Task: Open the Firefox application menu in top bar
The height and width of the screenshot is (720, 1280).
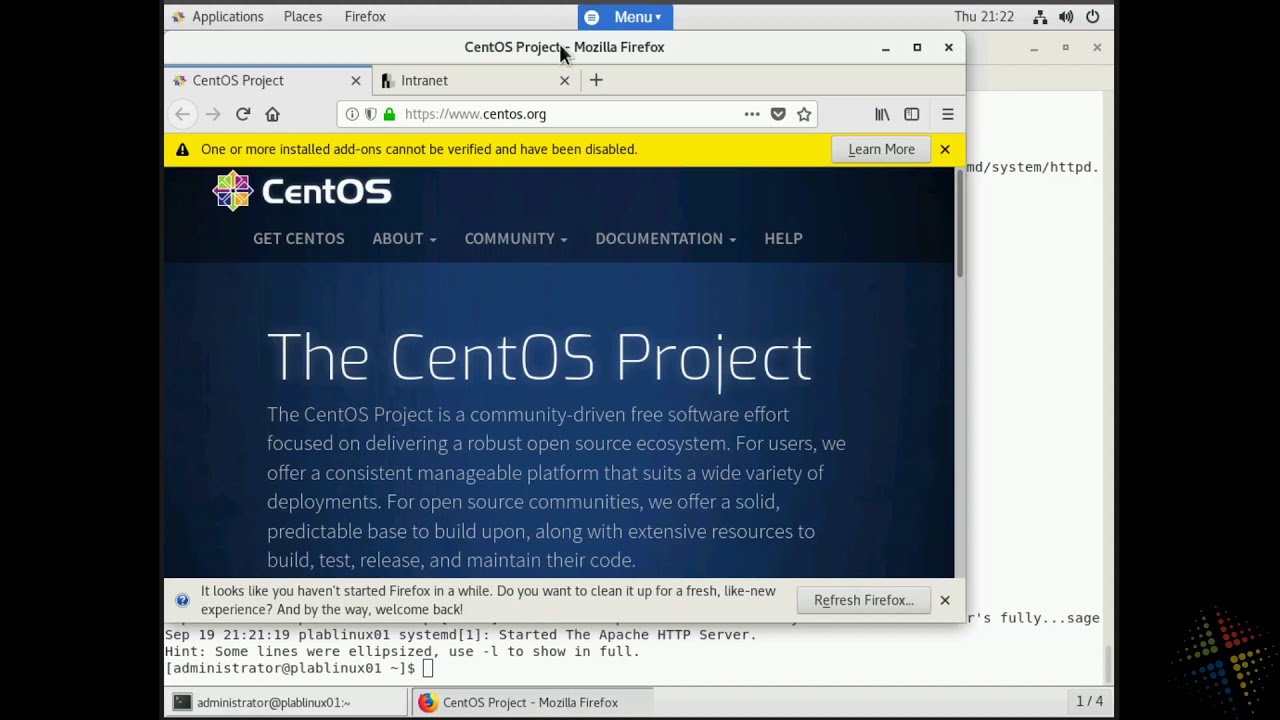Action: (x=365, y=16)
